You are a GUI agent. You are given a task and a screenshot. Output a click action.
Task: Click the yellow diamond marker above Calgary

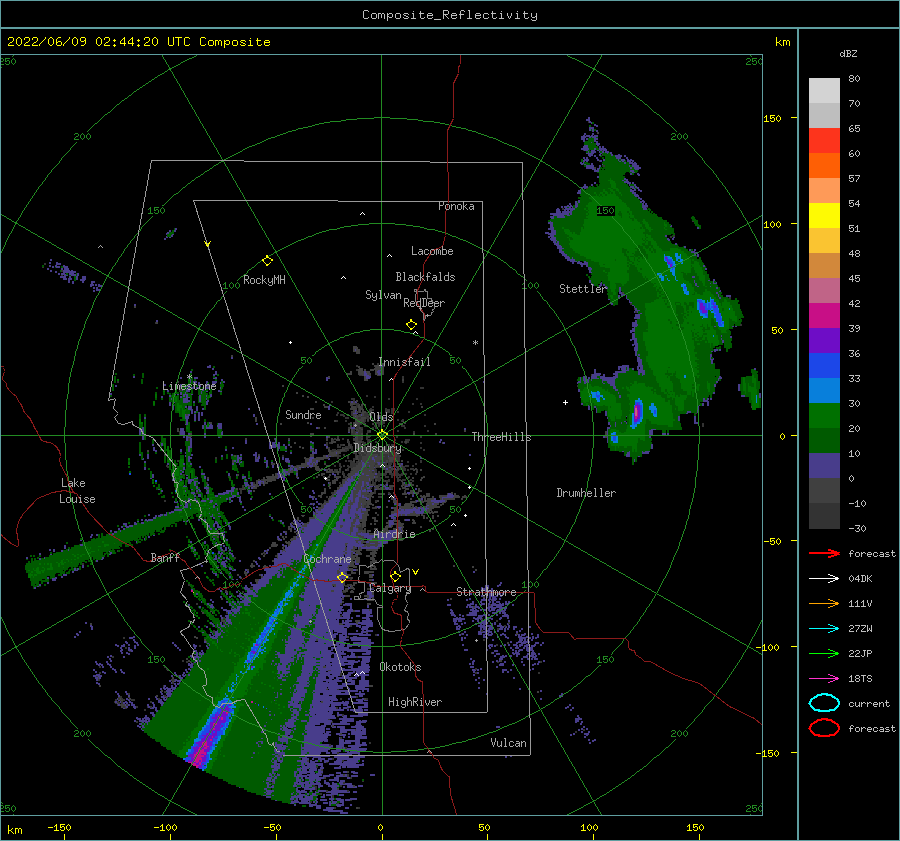click(395, 576)
